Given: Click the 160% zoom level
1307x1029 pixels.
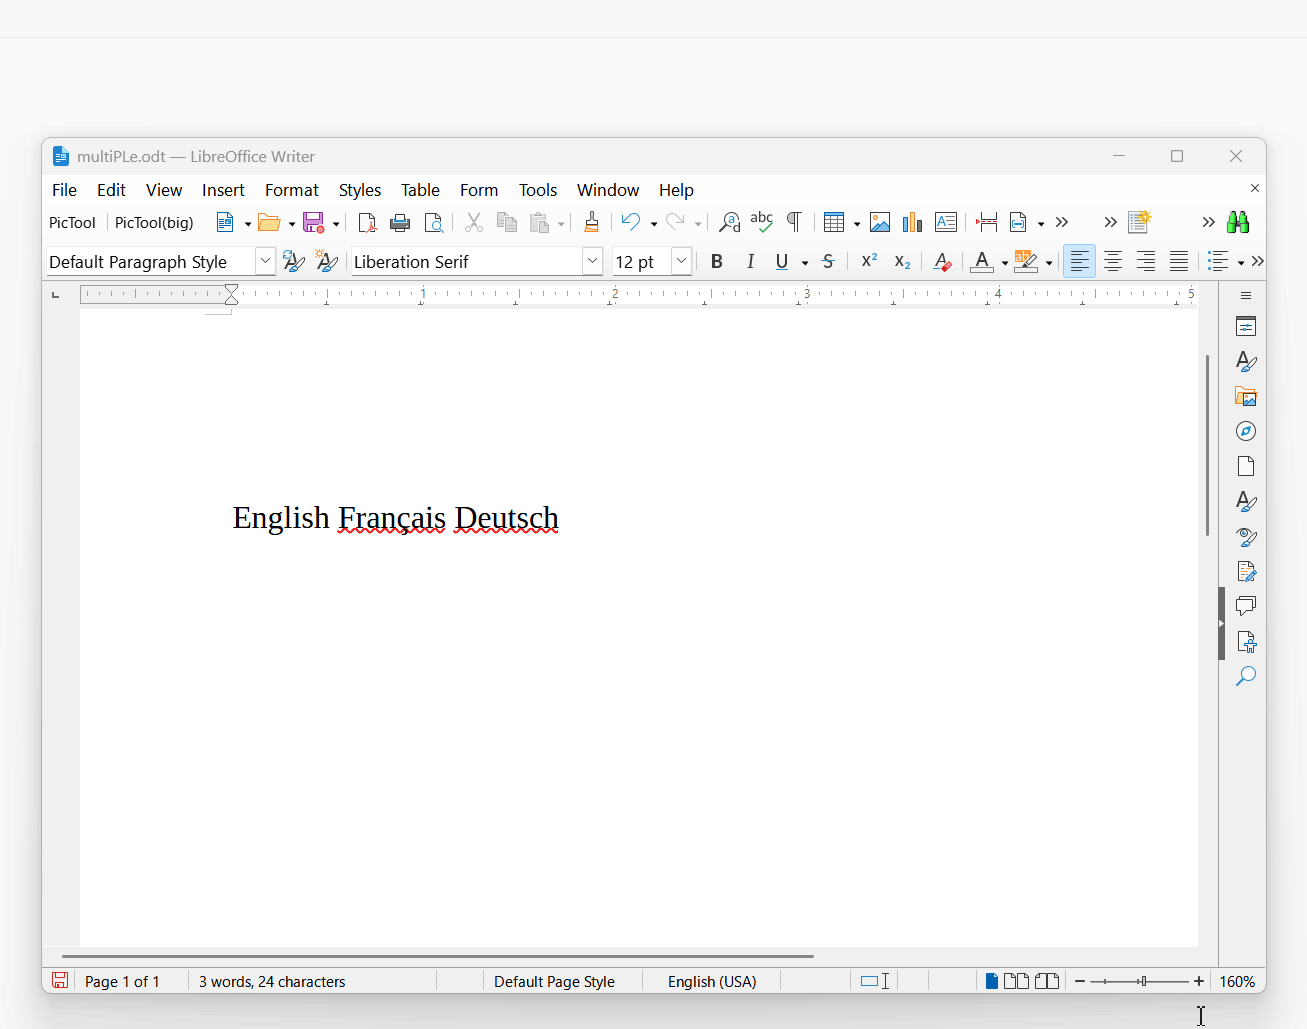Looking at the screenshot, I should (1237, 981).
